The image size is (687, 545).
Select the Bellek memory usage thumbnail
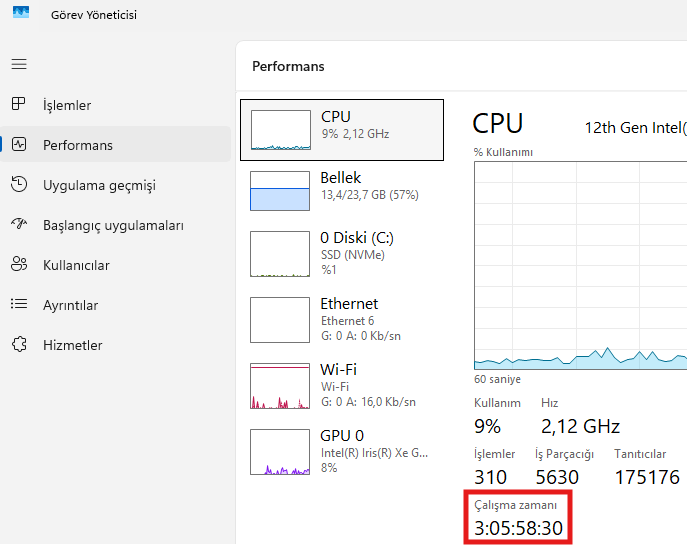tap(280, 190)
